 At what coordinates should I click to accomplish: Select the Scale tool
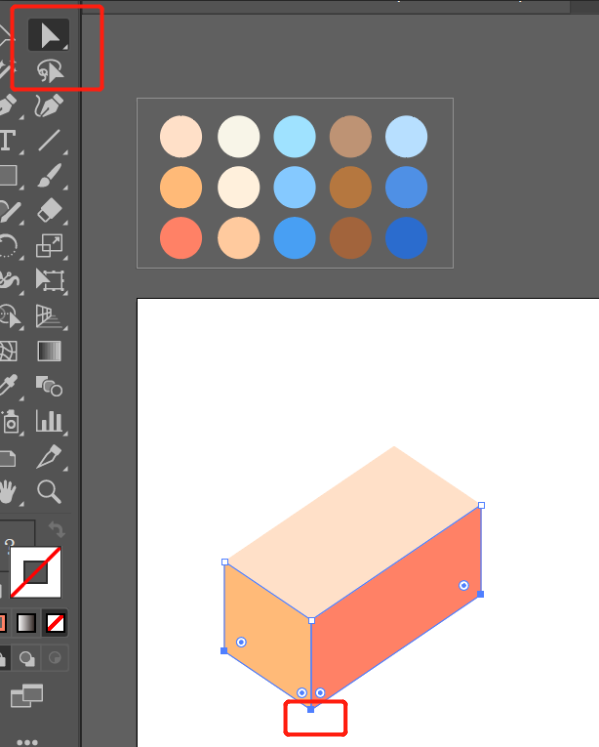click(49, 245)
